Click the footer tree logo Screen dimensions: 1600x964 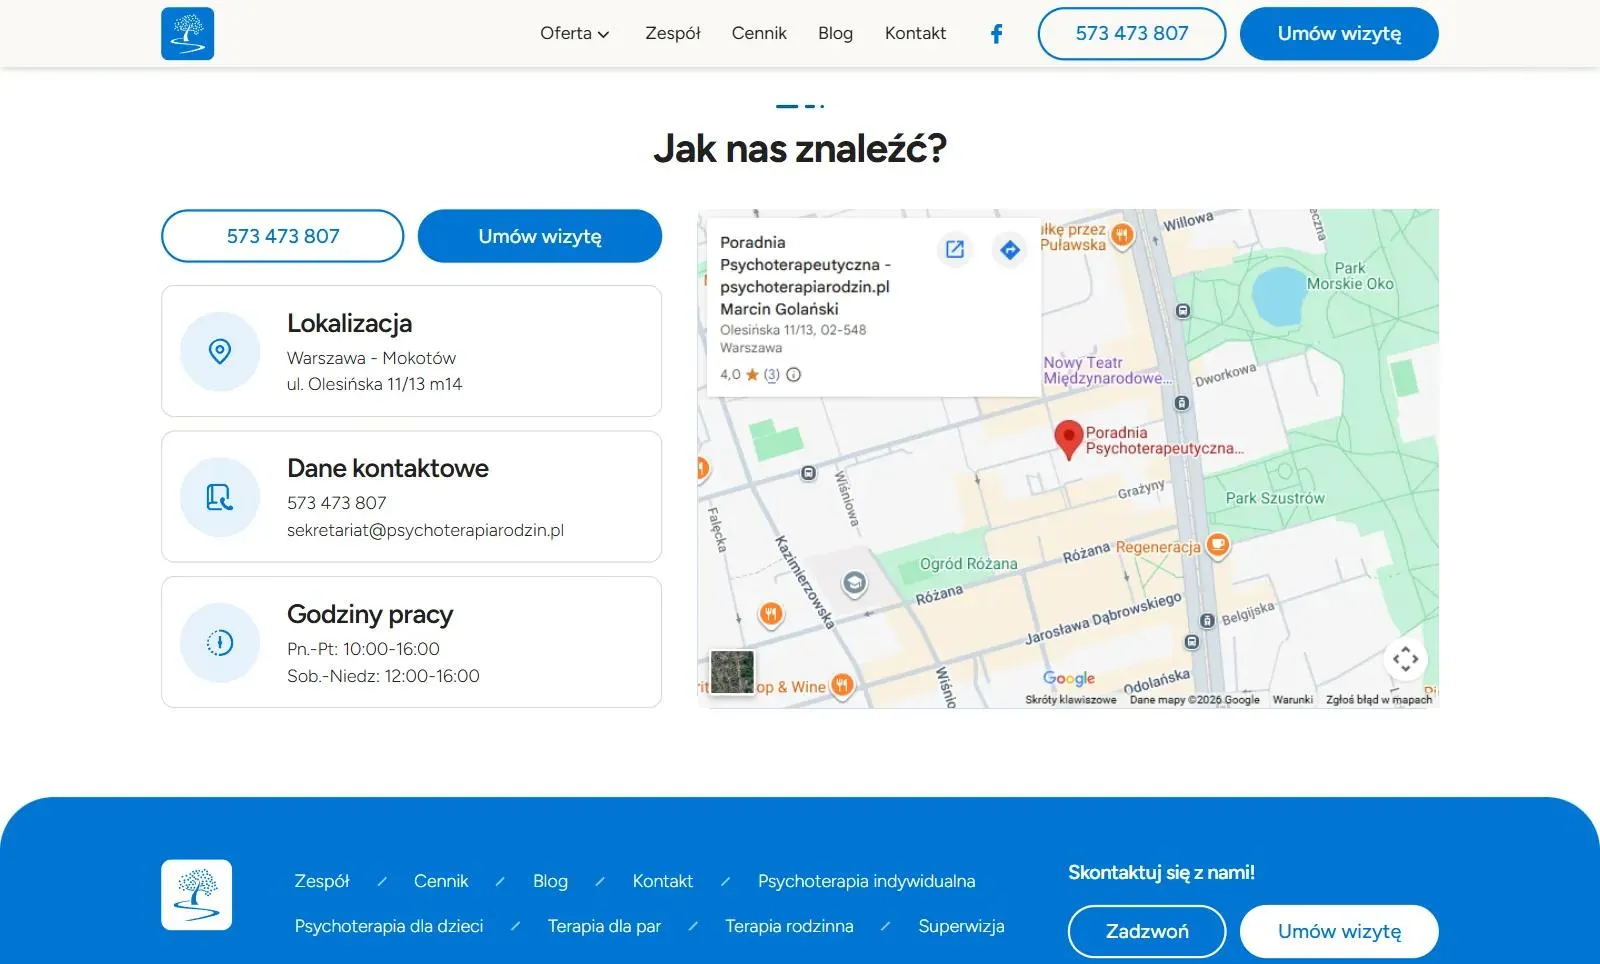point(197,895)
